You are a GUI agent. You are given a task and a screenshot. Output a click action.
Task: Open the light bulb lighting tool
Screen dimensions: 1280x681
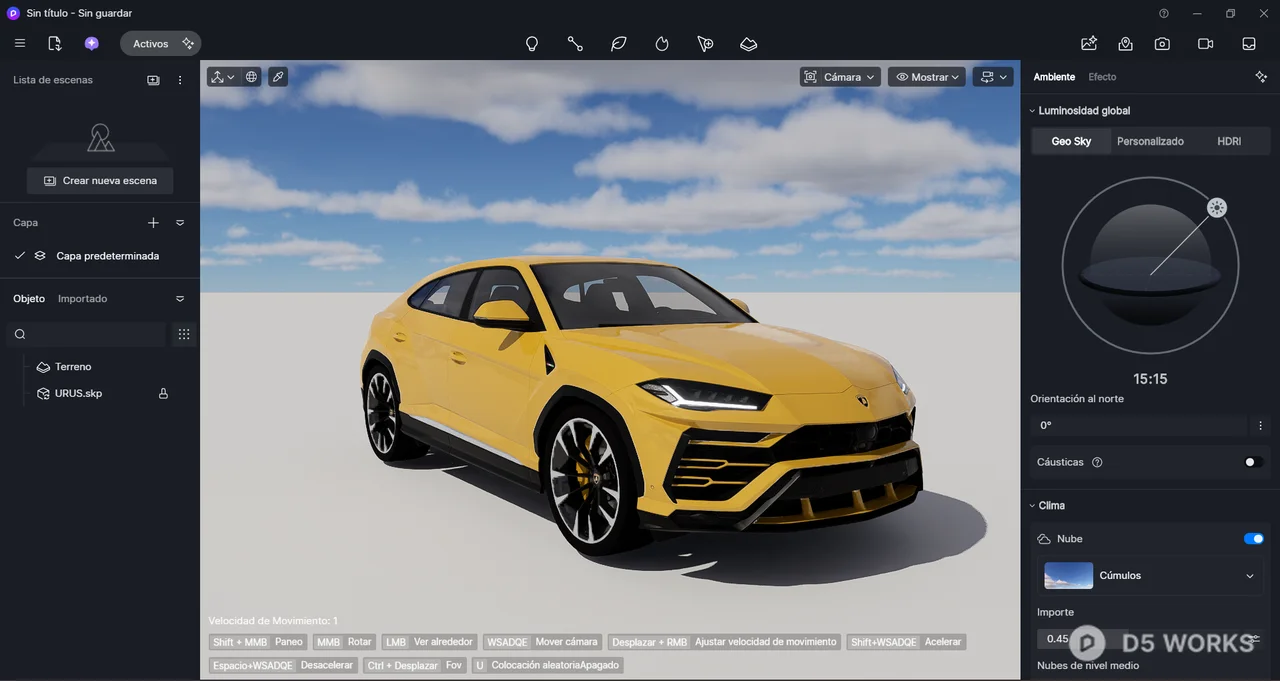pyautogui.click(x=532, y=44)
